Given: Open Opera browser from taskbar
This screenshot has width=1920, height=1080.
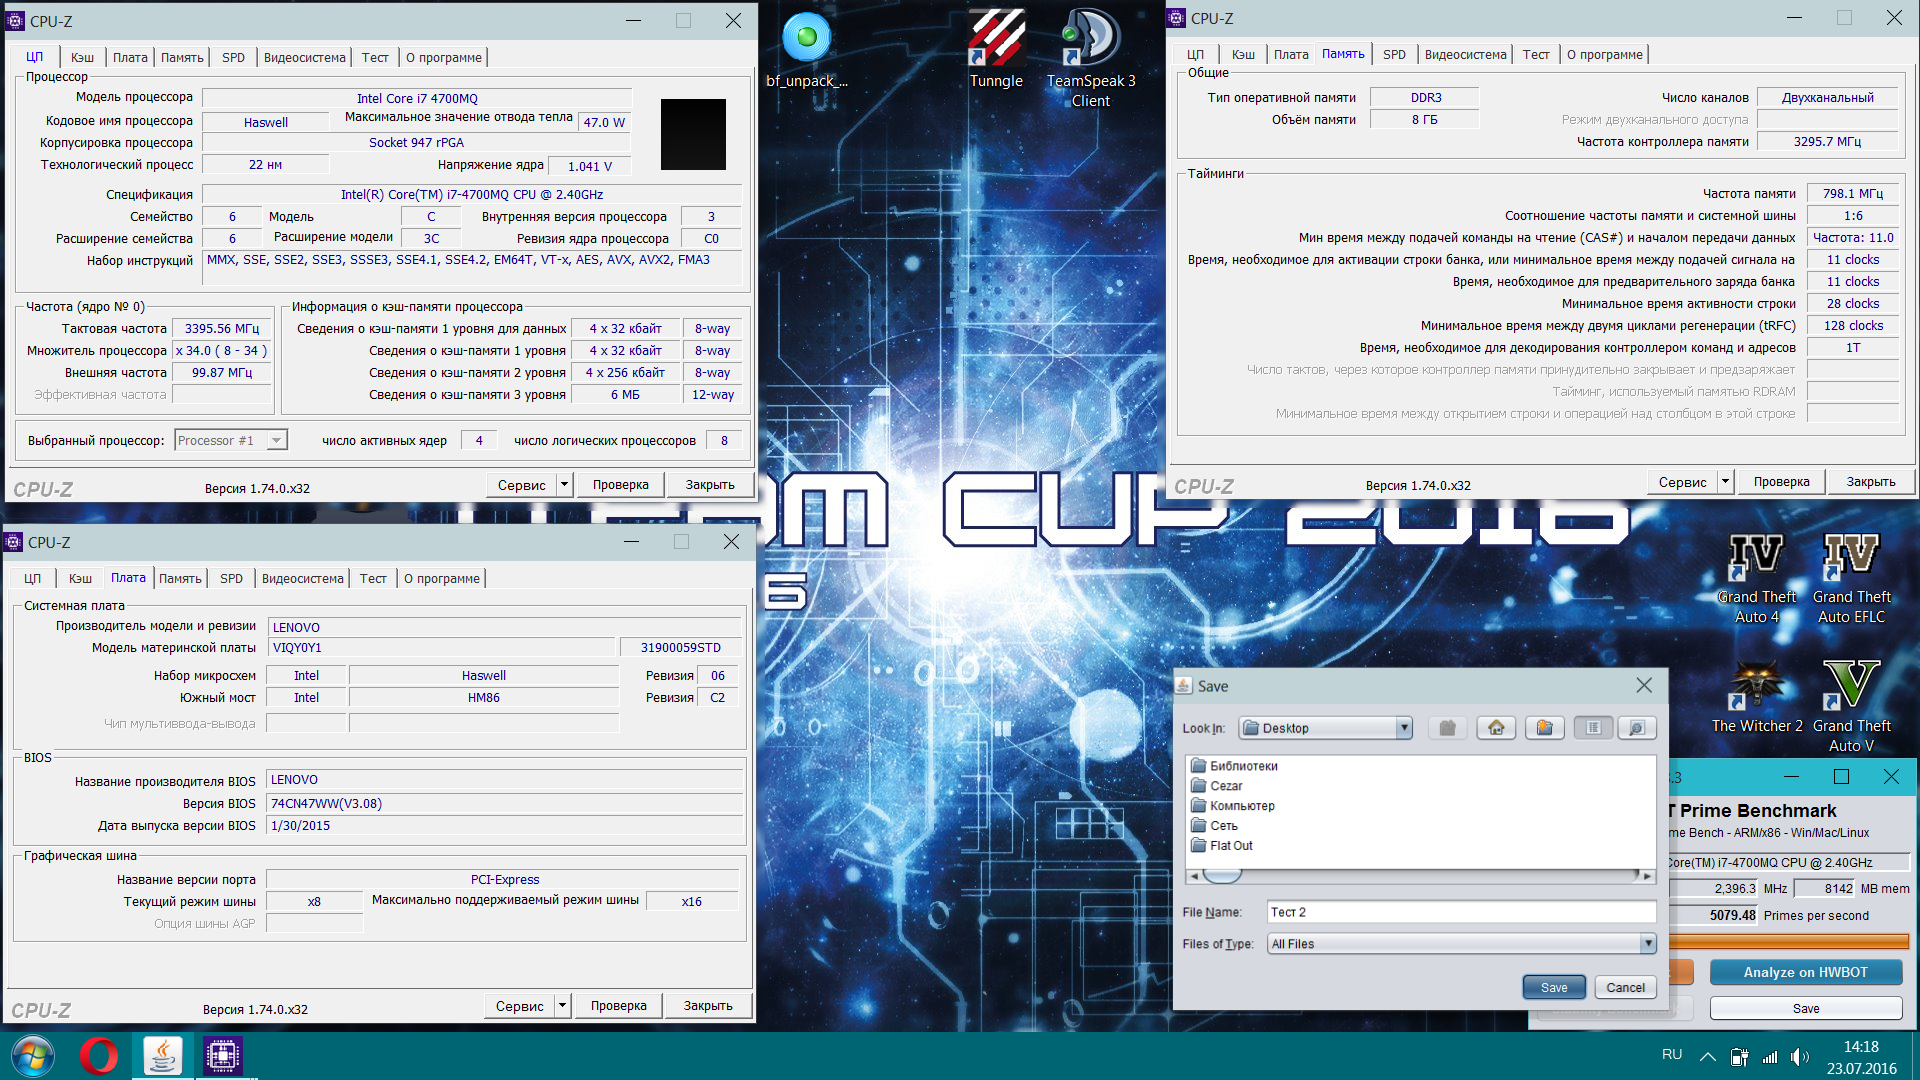Looking at the screenshot, I should click(x=99, y=1056).
